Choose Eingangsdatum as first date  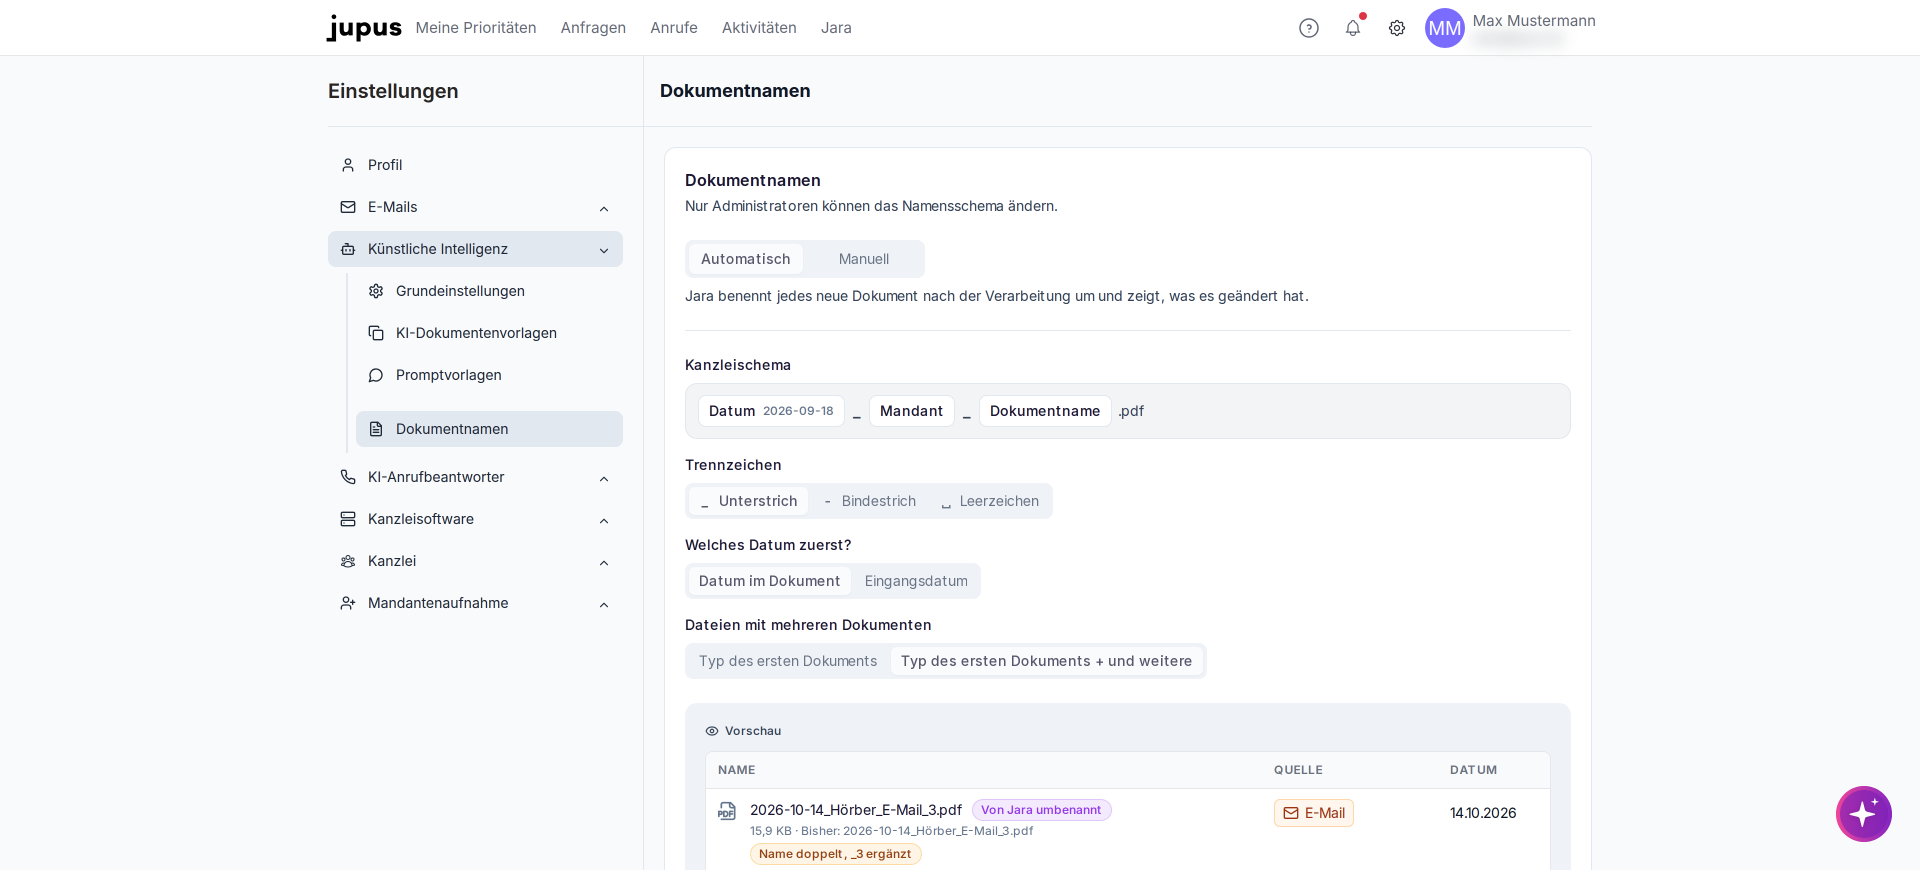tap(916, 581)
